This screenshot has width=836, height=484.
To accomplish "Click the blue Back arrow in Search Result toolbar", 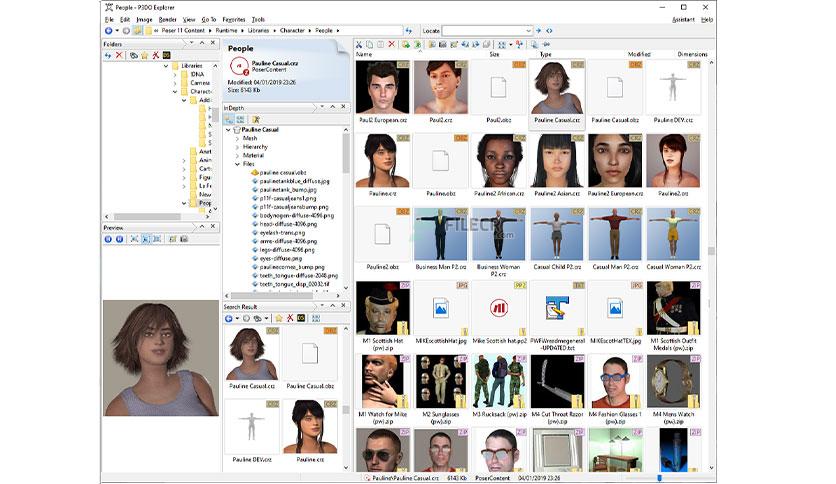I will (229, 318).
